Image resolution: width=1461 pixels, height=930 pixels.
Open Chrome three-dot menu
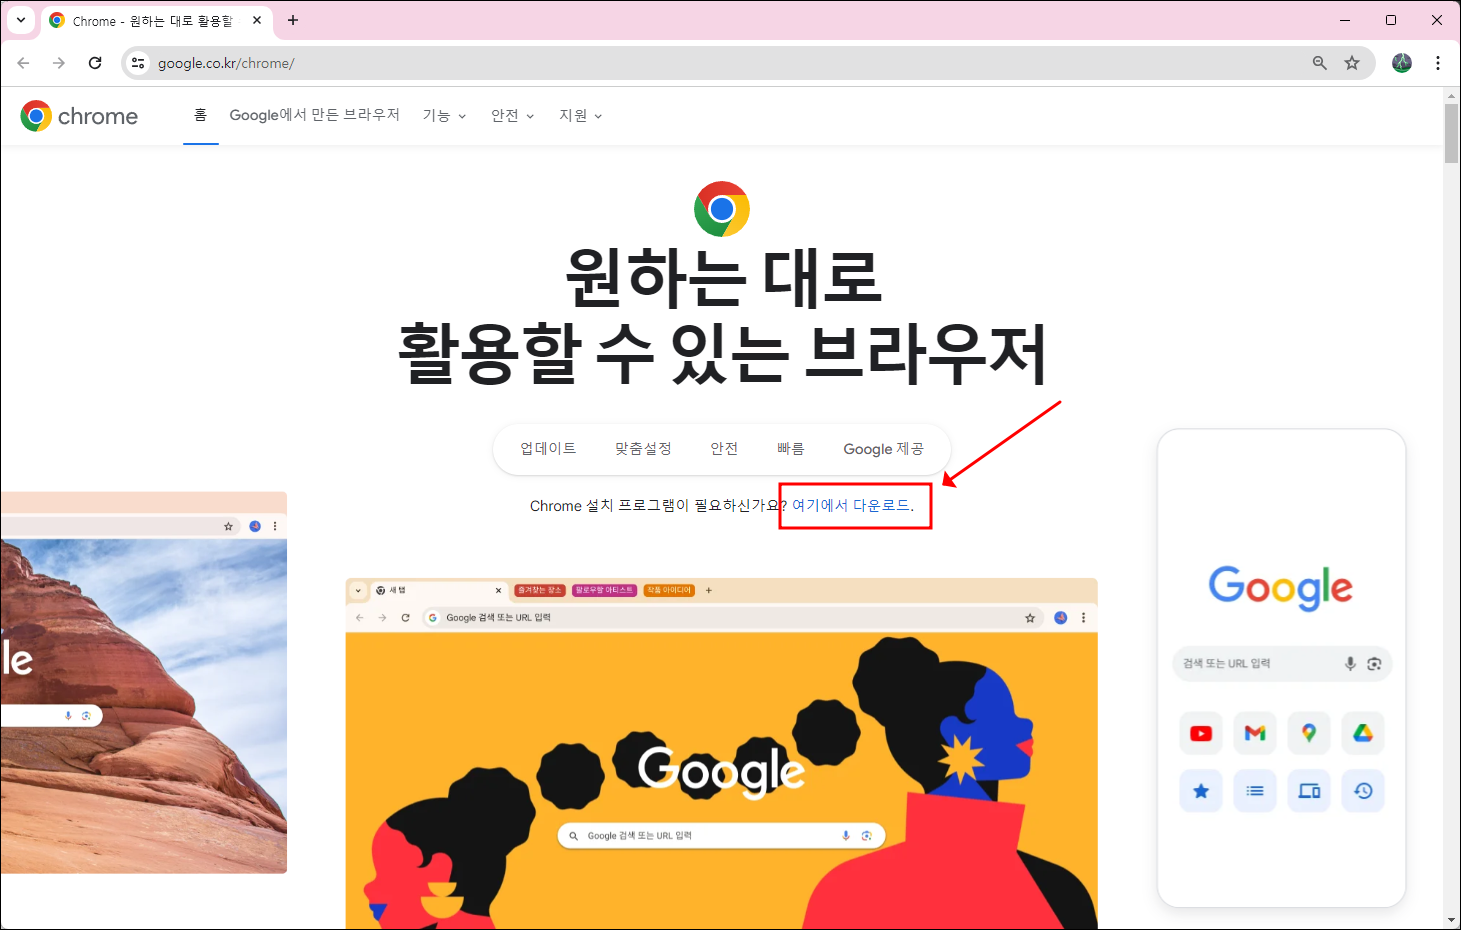pyautogui.click(x=1438, y=63)
